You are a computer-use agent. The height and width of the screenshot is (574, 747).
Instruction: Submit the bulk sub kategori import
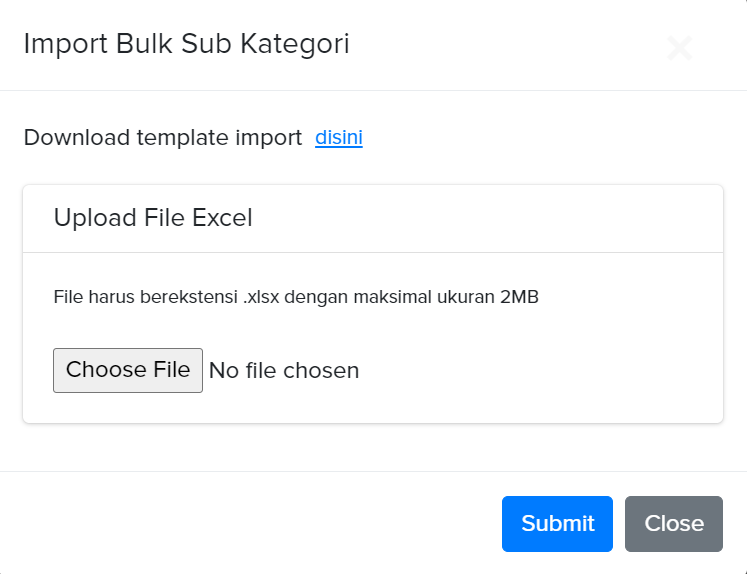[x=557, y=523]
